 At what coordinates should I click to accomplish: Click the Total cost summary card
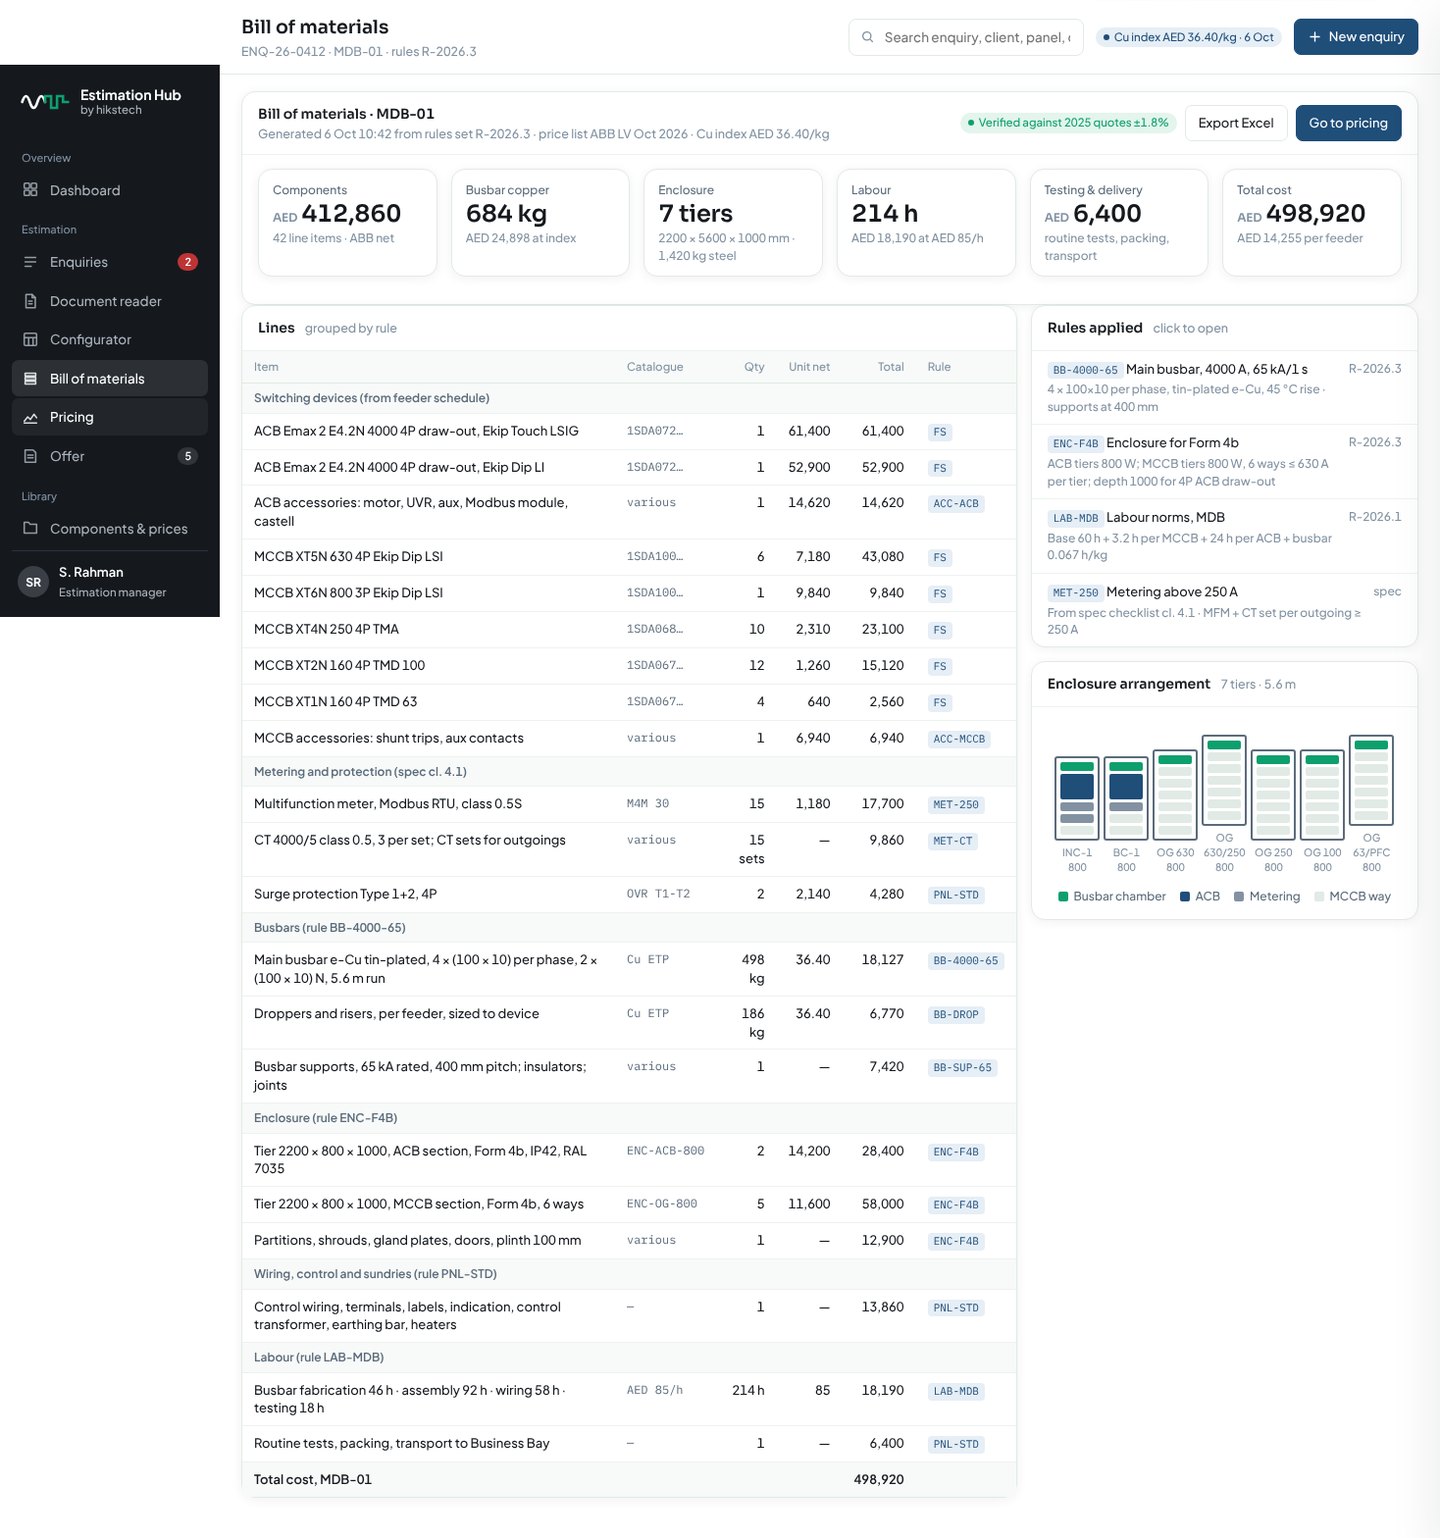(1311, 222)
